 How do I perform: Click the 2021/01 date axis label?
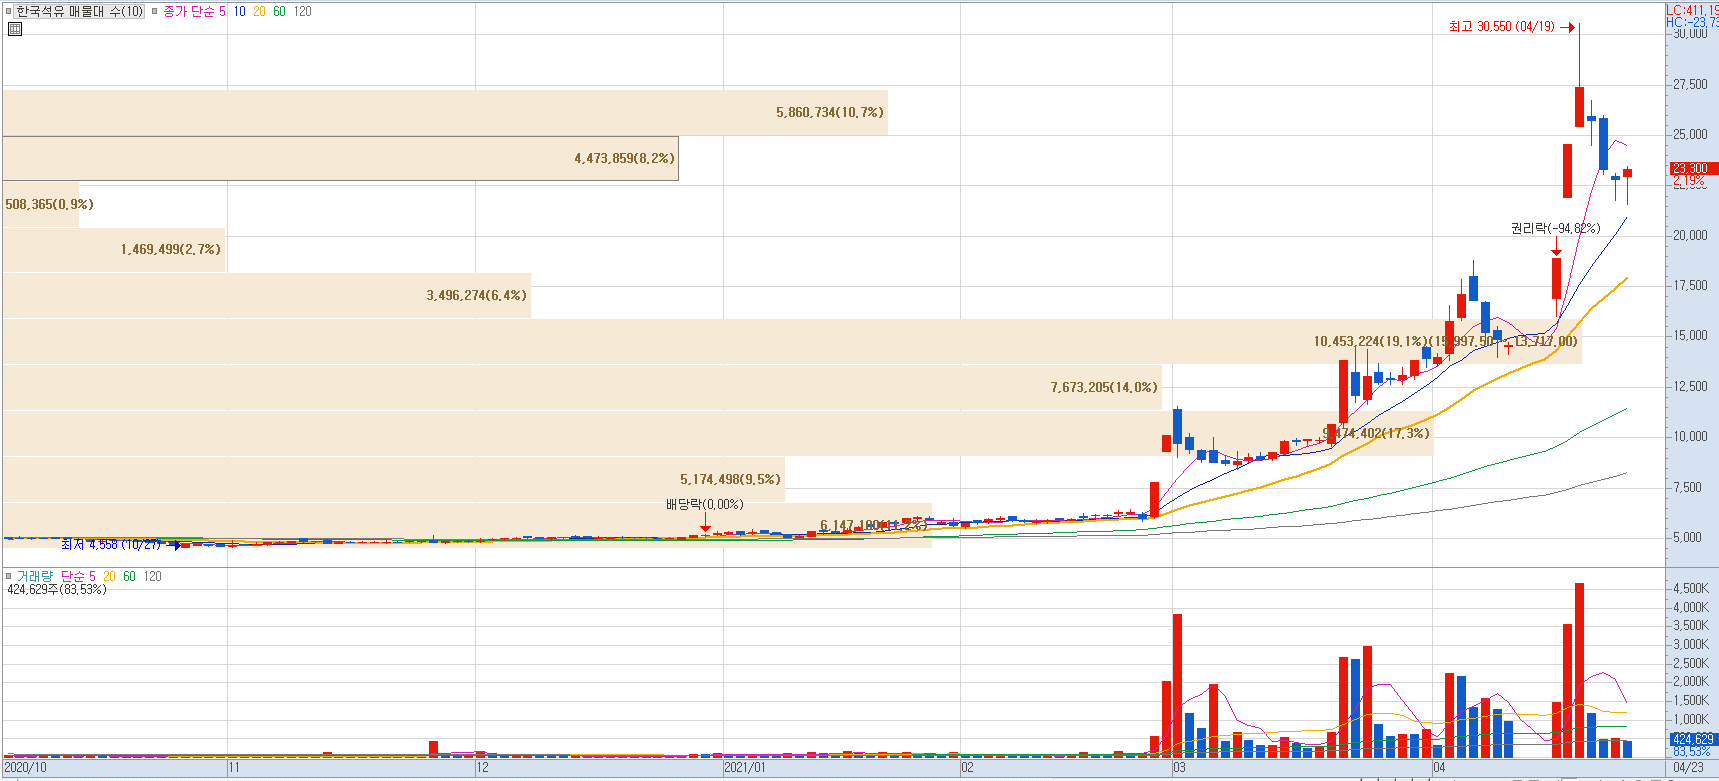[x=745, y=768]
